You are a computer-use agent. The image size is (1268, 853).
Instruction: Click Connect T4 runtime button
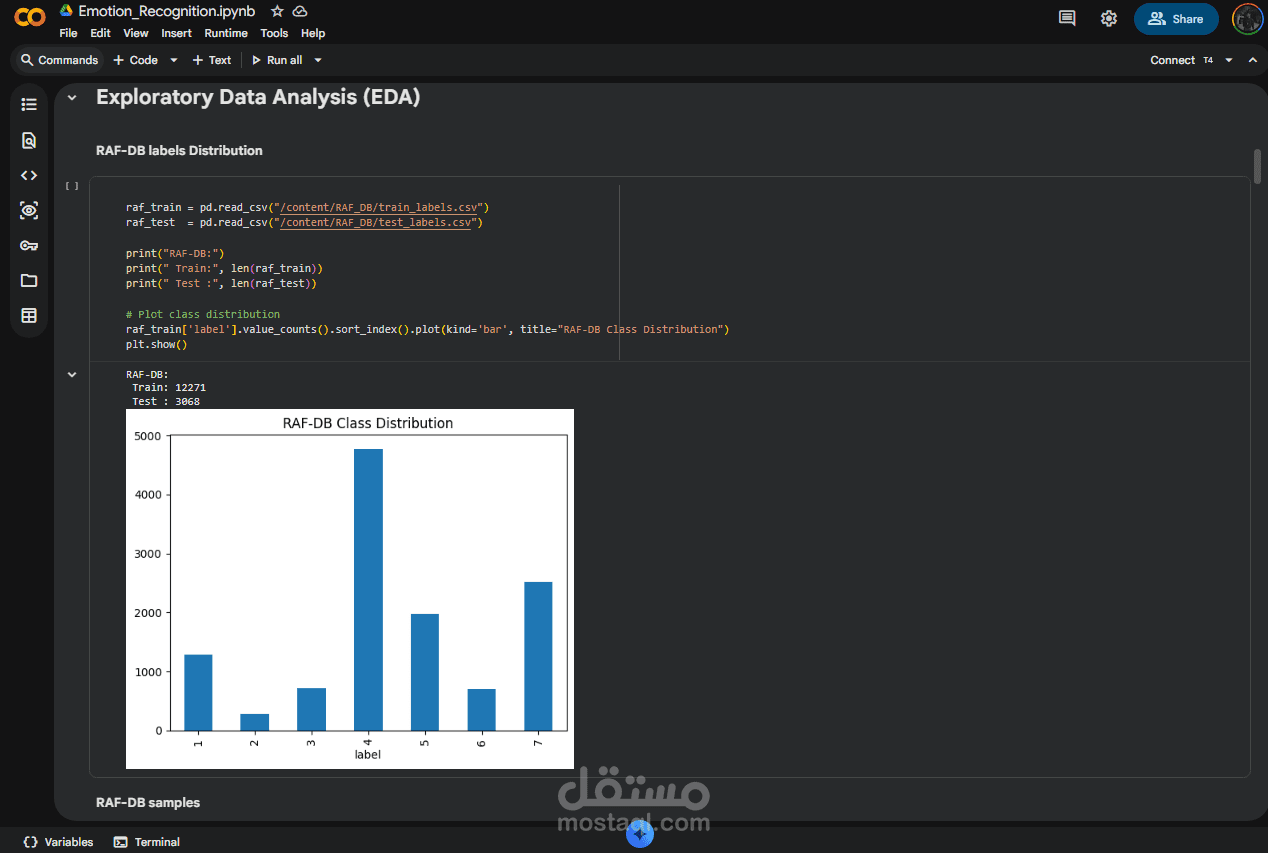point(1182,60)
